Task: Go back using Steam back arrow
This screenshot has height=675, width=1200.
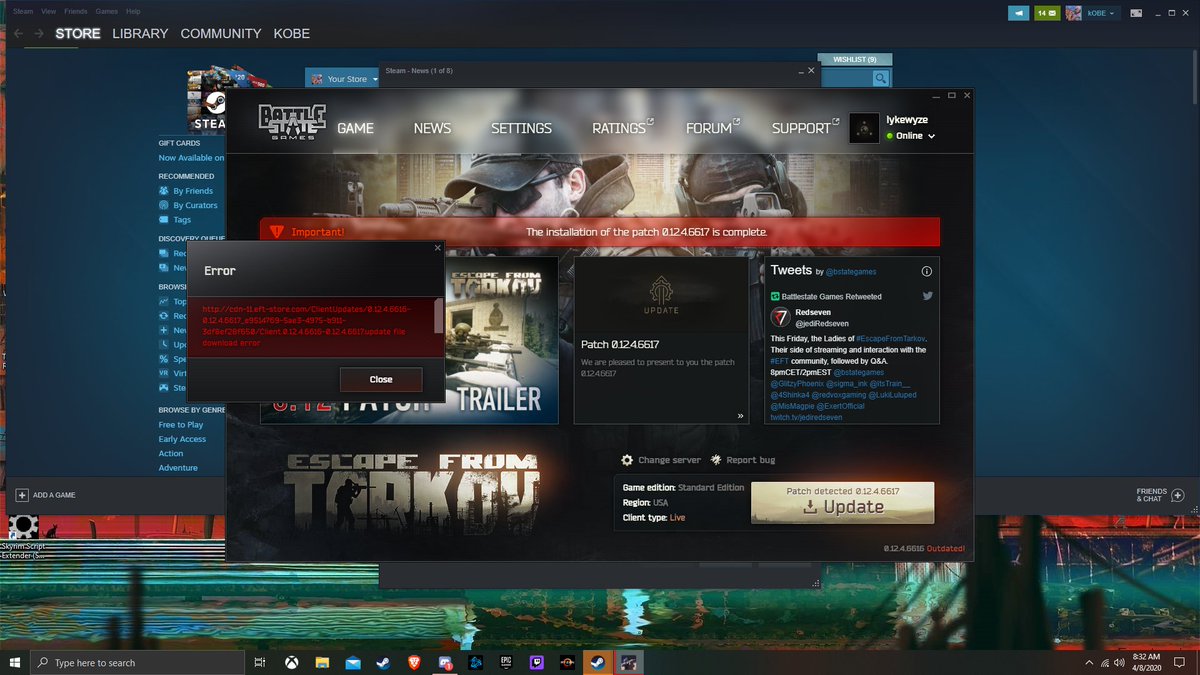Action: pyautogui.click(x=18, y=33)
